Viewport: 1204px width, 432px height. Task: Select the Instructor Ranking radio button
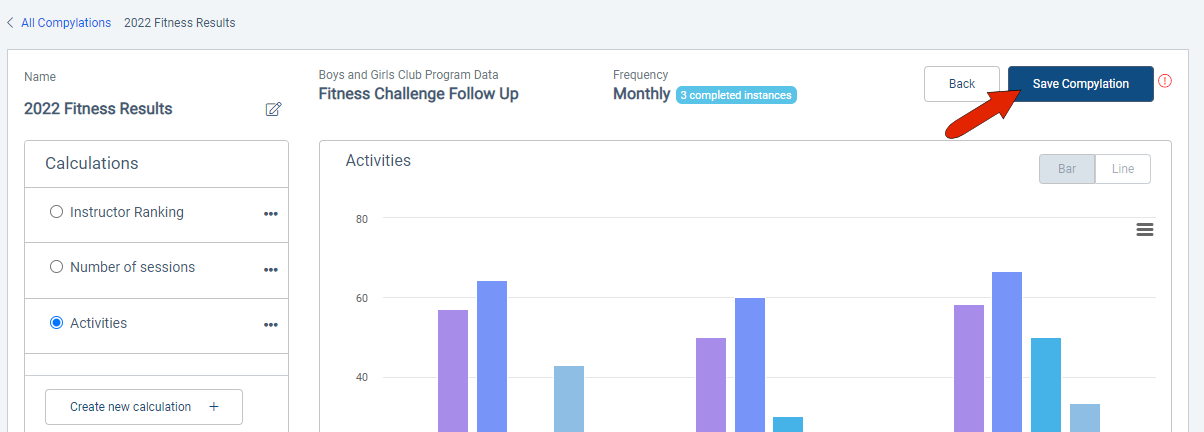[x=56, y=212]
